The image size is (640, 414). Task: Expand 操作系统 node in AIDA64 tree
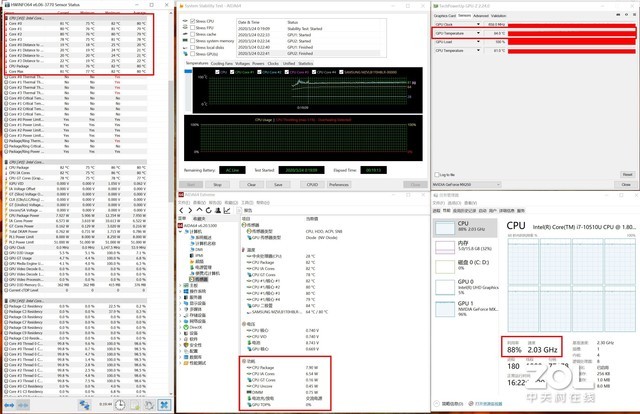coord(181,292)
